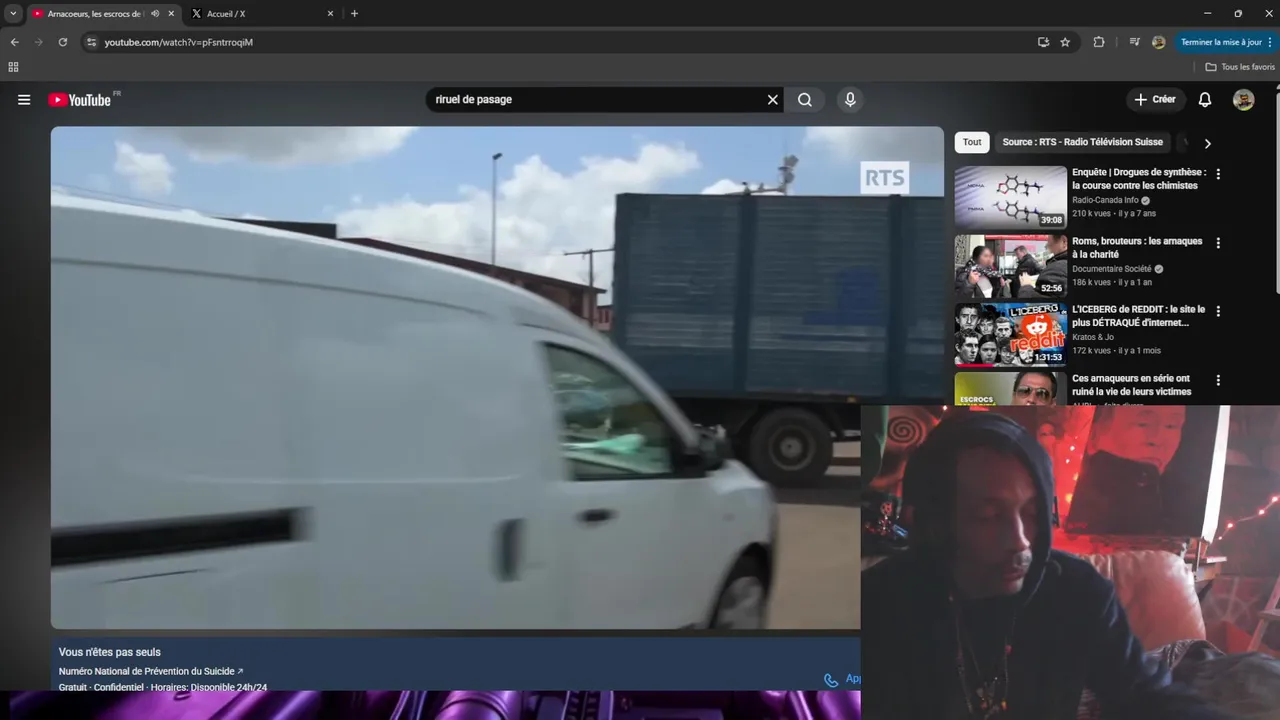1280x720 pixels.
Task: Open 'Roms, brouteurs' video thumbnail
Action: click(1010, 266)
